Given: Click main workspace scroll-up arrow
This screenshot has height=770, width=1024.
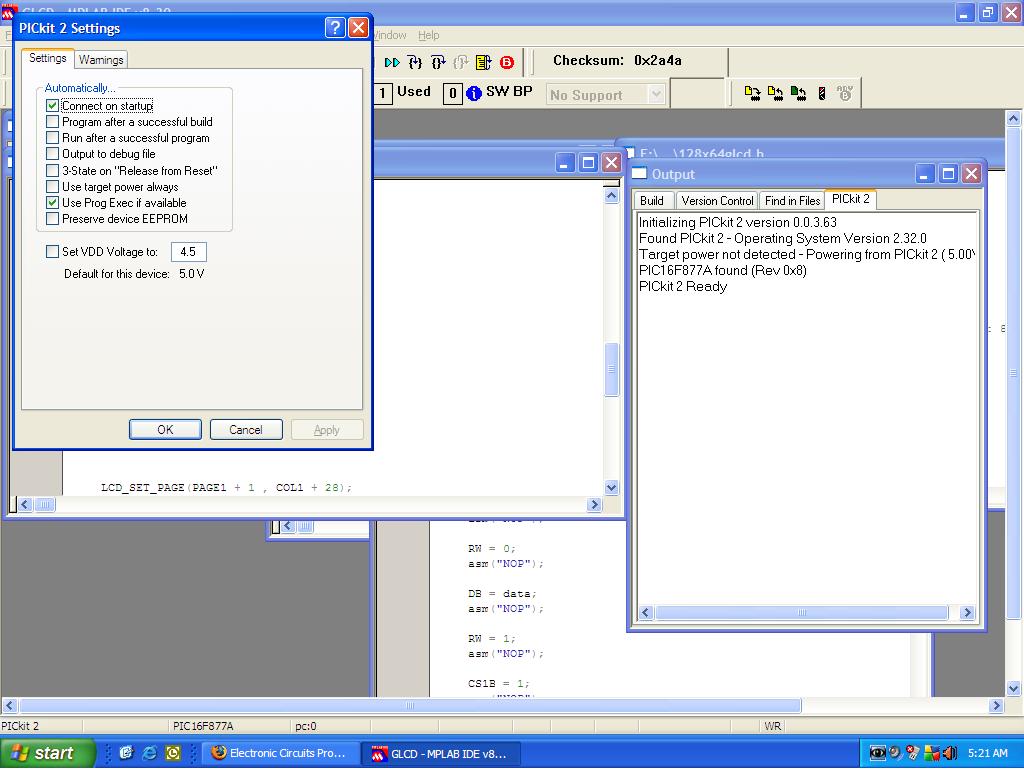Looking at the screenshot, I should pyautogui.click(x=1014, y=118).
